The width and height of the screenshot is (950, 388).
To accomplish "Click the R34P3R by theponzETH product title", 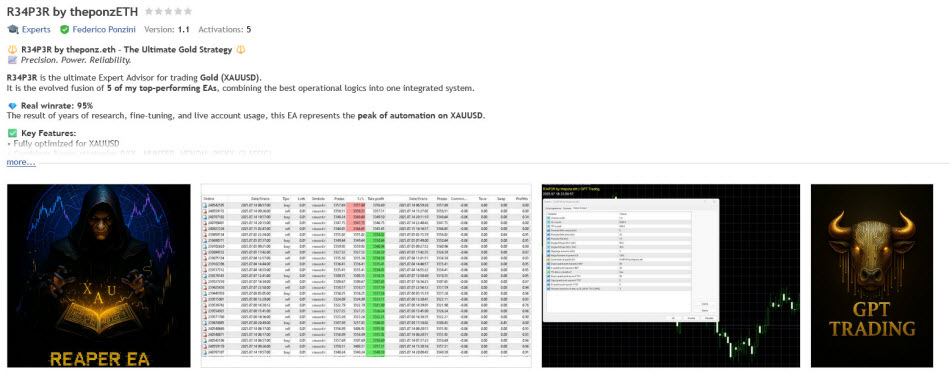I will 72,12.
